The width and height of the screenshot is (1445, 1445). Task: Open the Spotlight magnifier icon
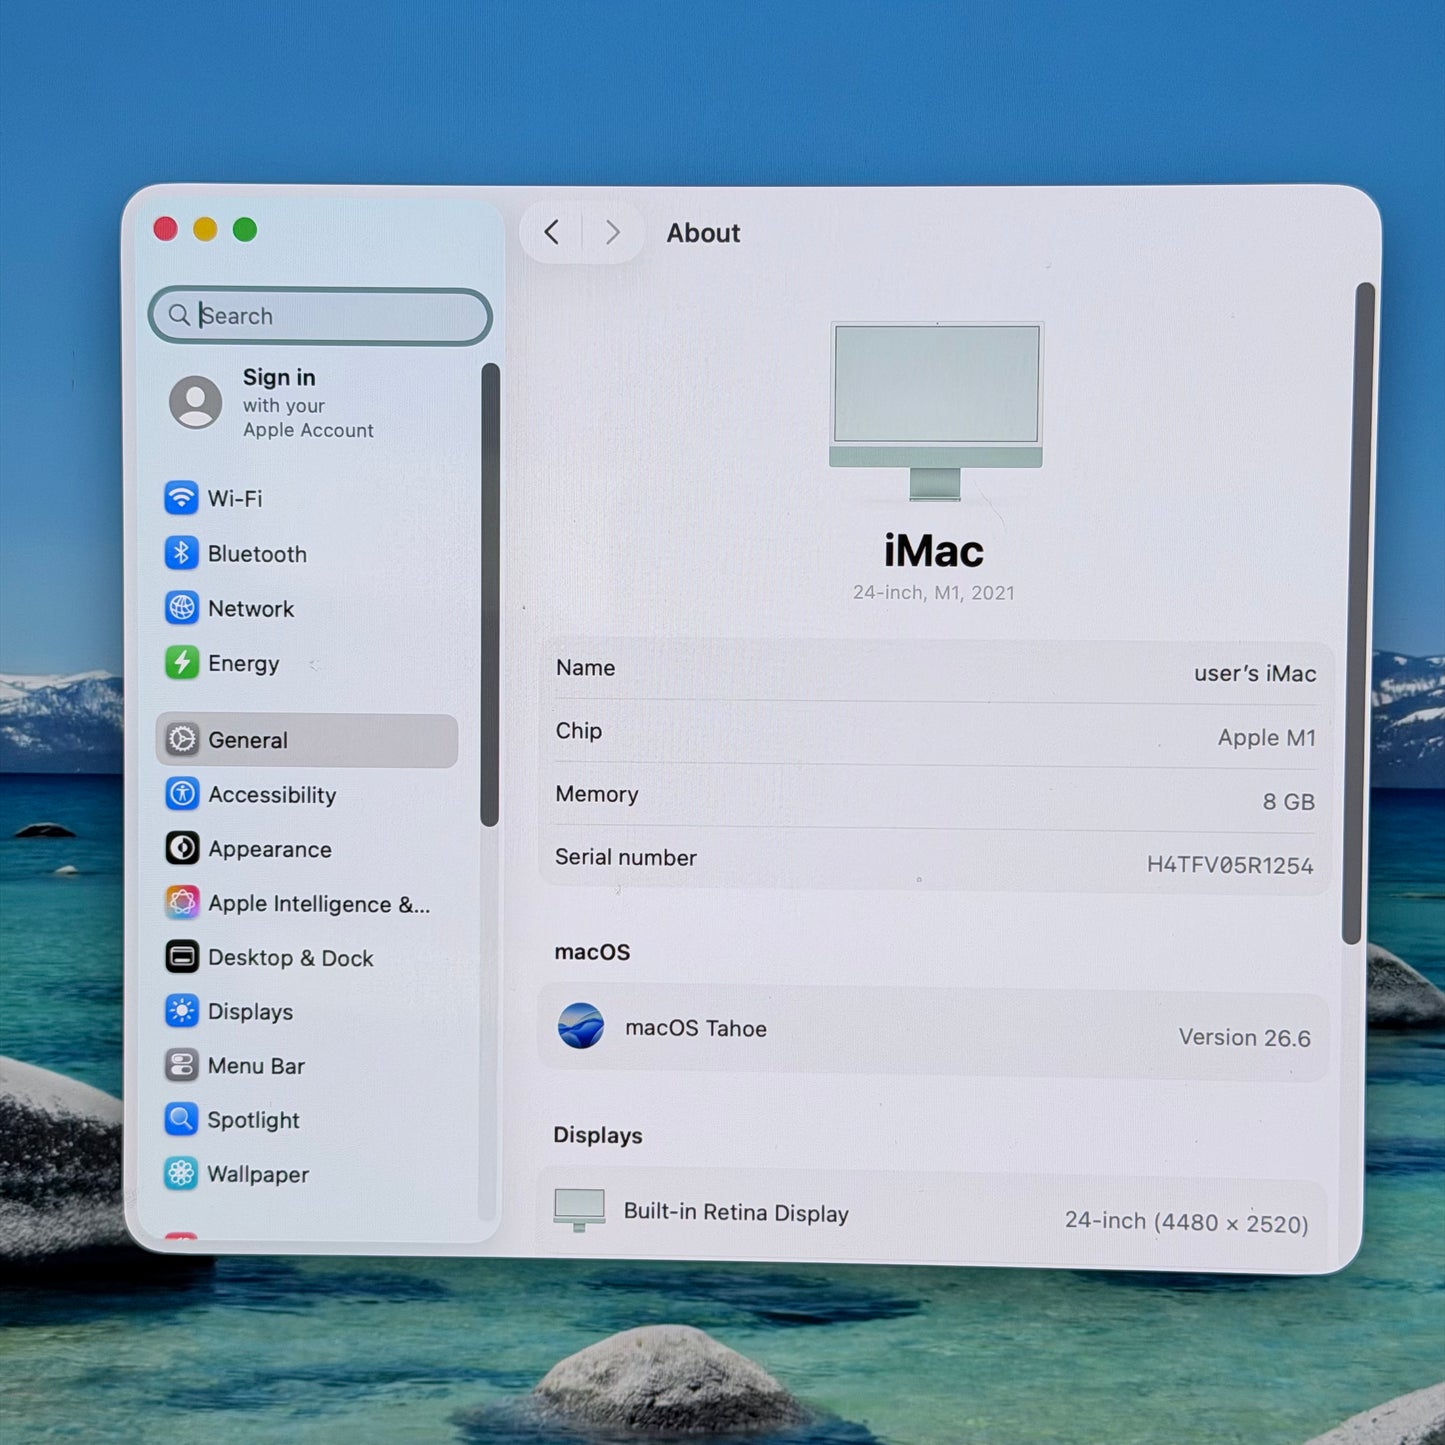pyautogui.click(x=181, y=1120)
